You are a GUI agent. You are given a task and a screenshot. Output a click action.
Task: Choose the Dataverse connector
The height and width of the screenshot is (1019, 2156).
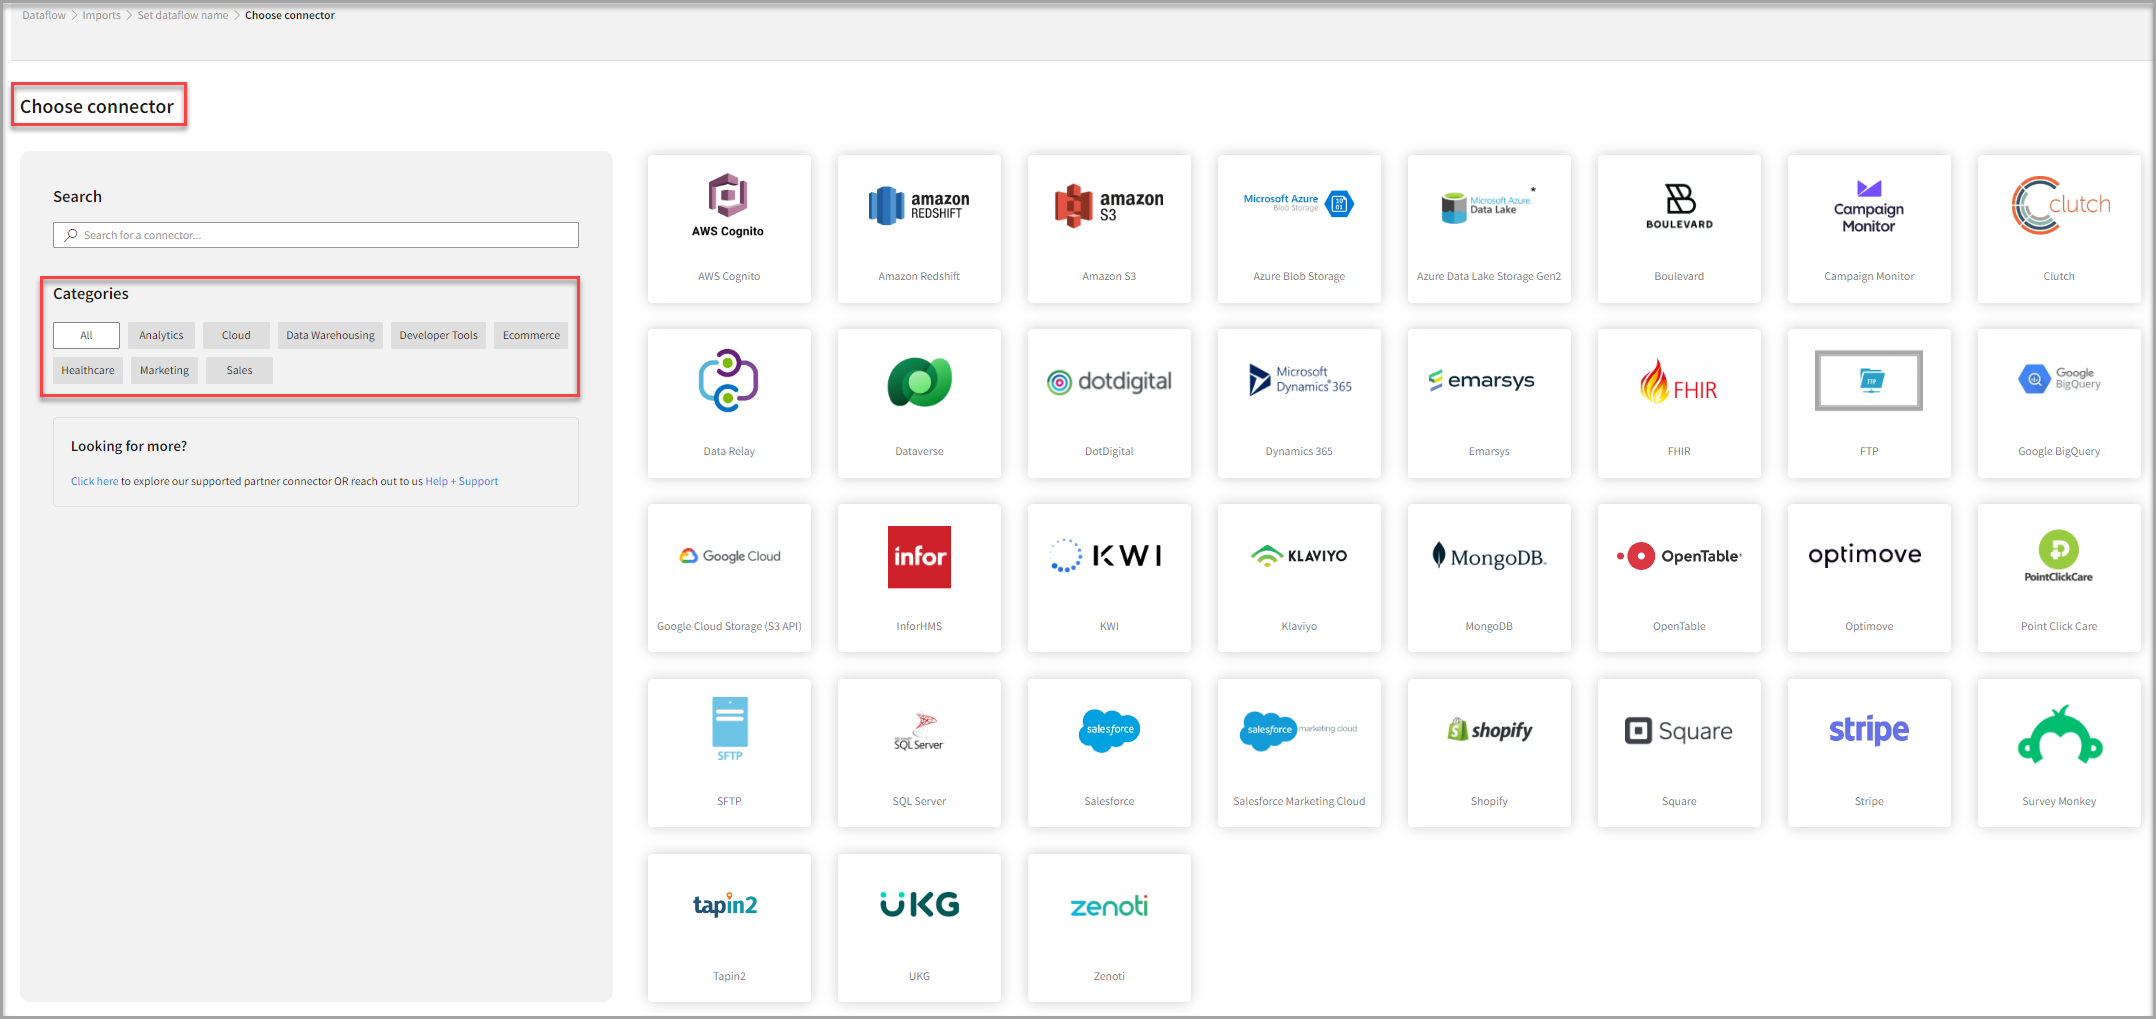point(919,404)
